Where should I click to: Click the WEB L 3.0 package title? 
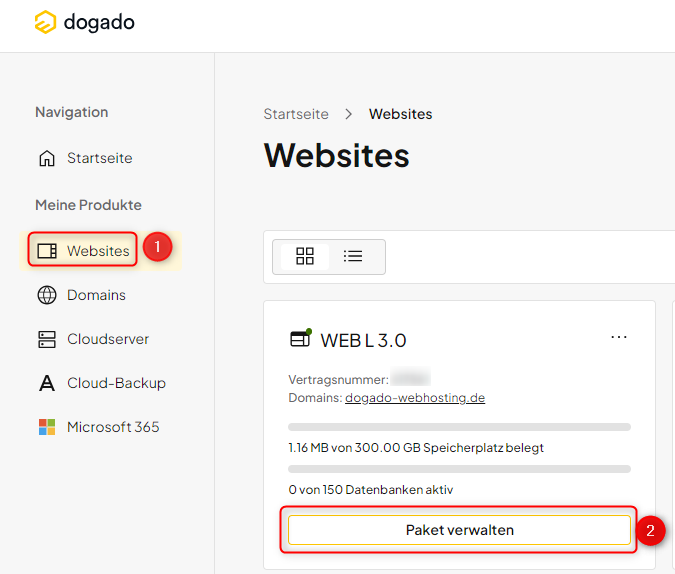(363, 341)
